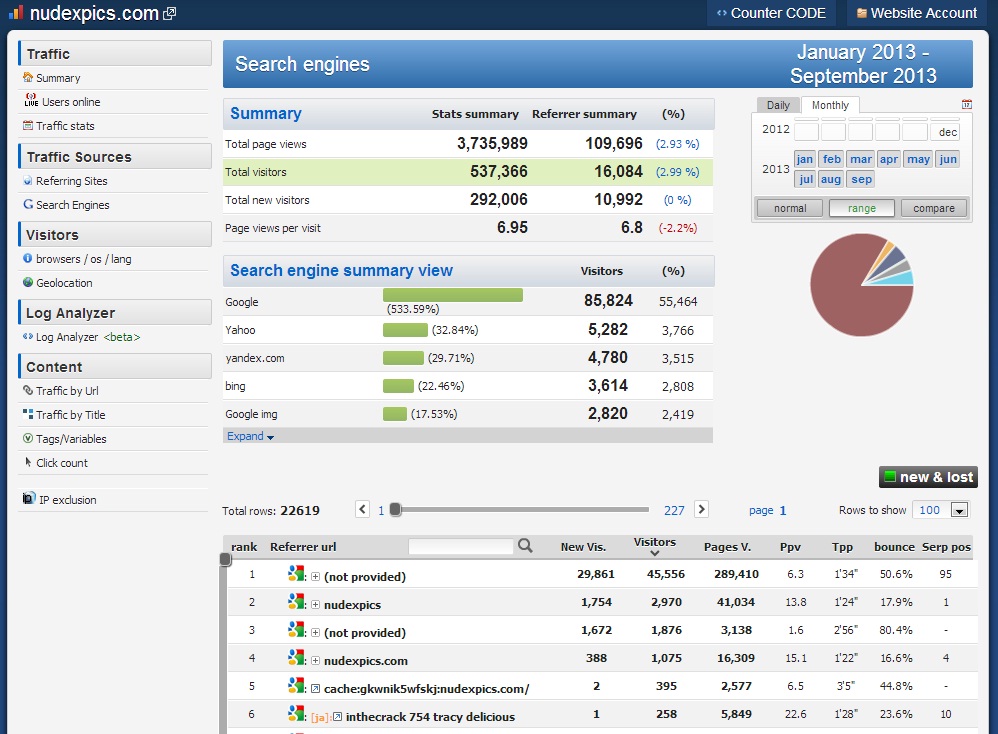This screenshot has width=998, height=734.
Task: Click the Referrer url search magnifier
Action: point(525,546)
